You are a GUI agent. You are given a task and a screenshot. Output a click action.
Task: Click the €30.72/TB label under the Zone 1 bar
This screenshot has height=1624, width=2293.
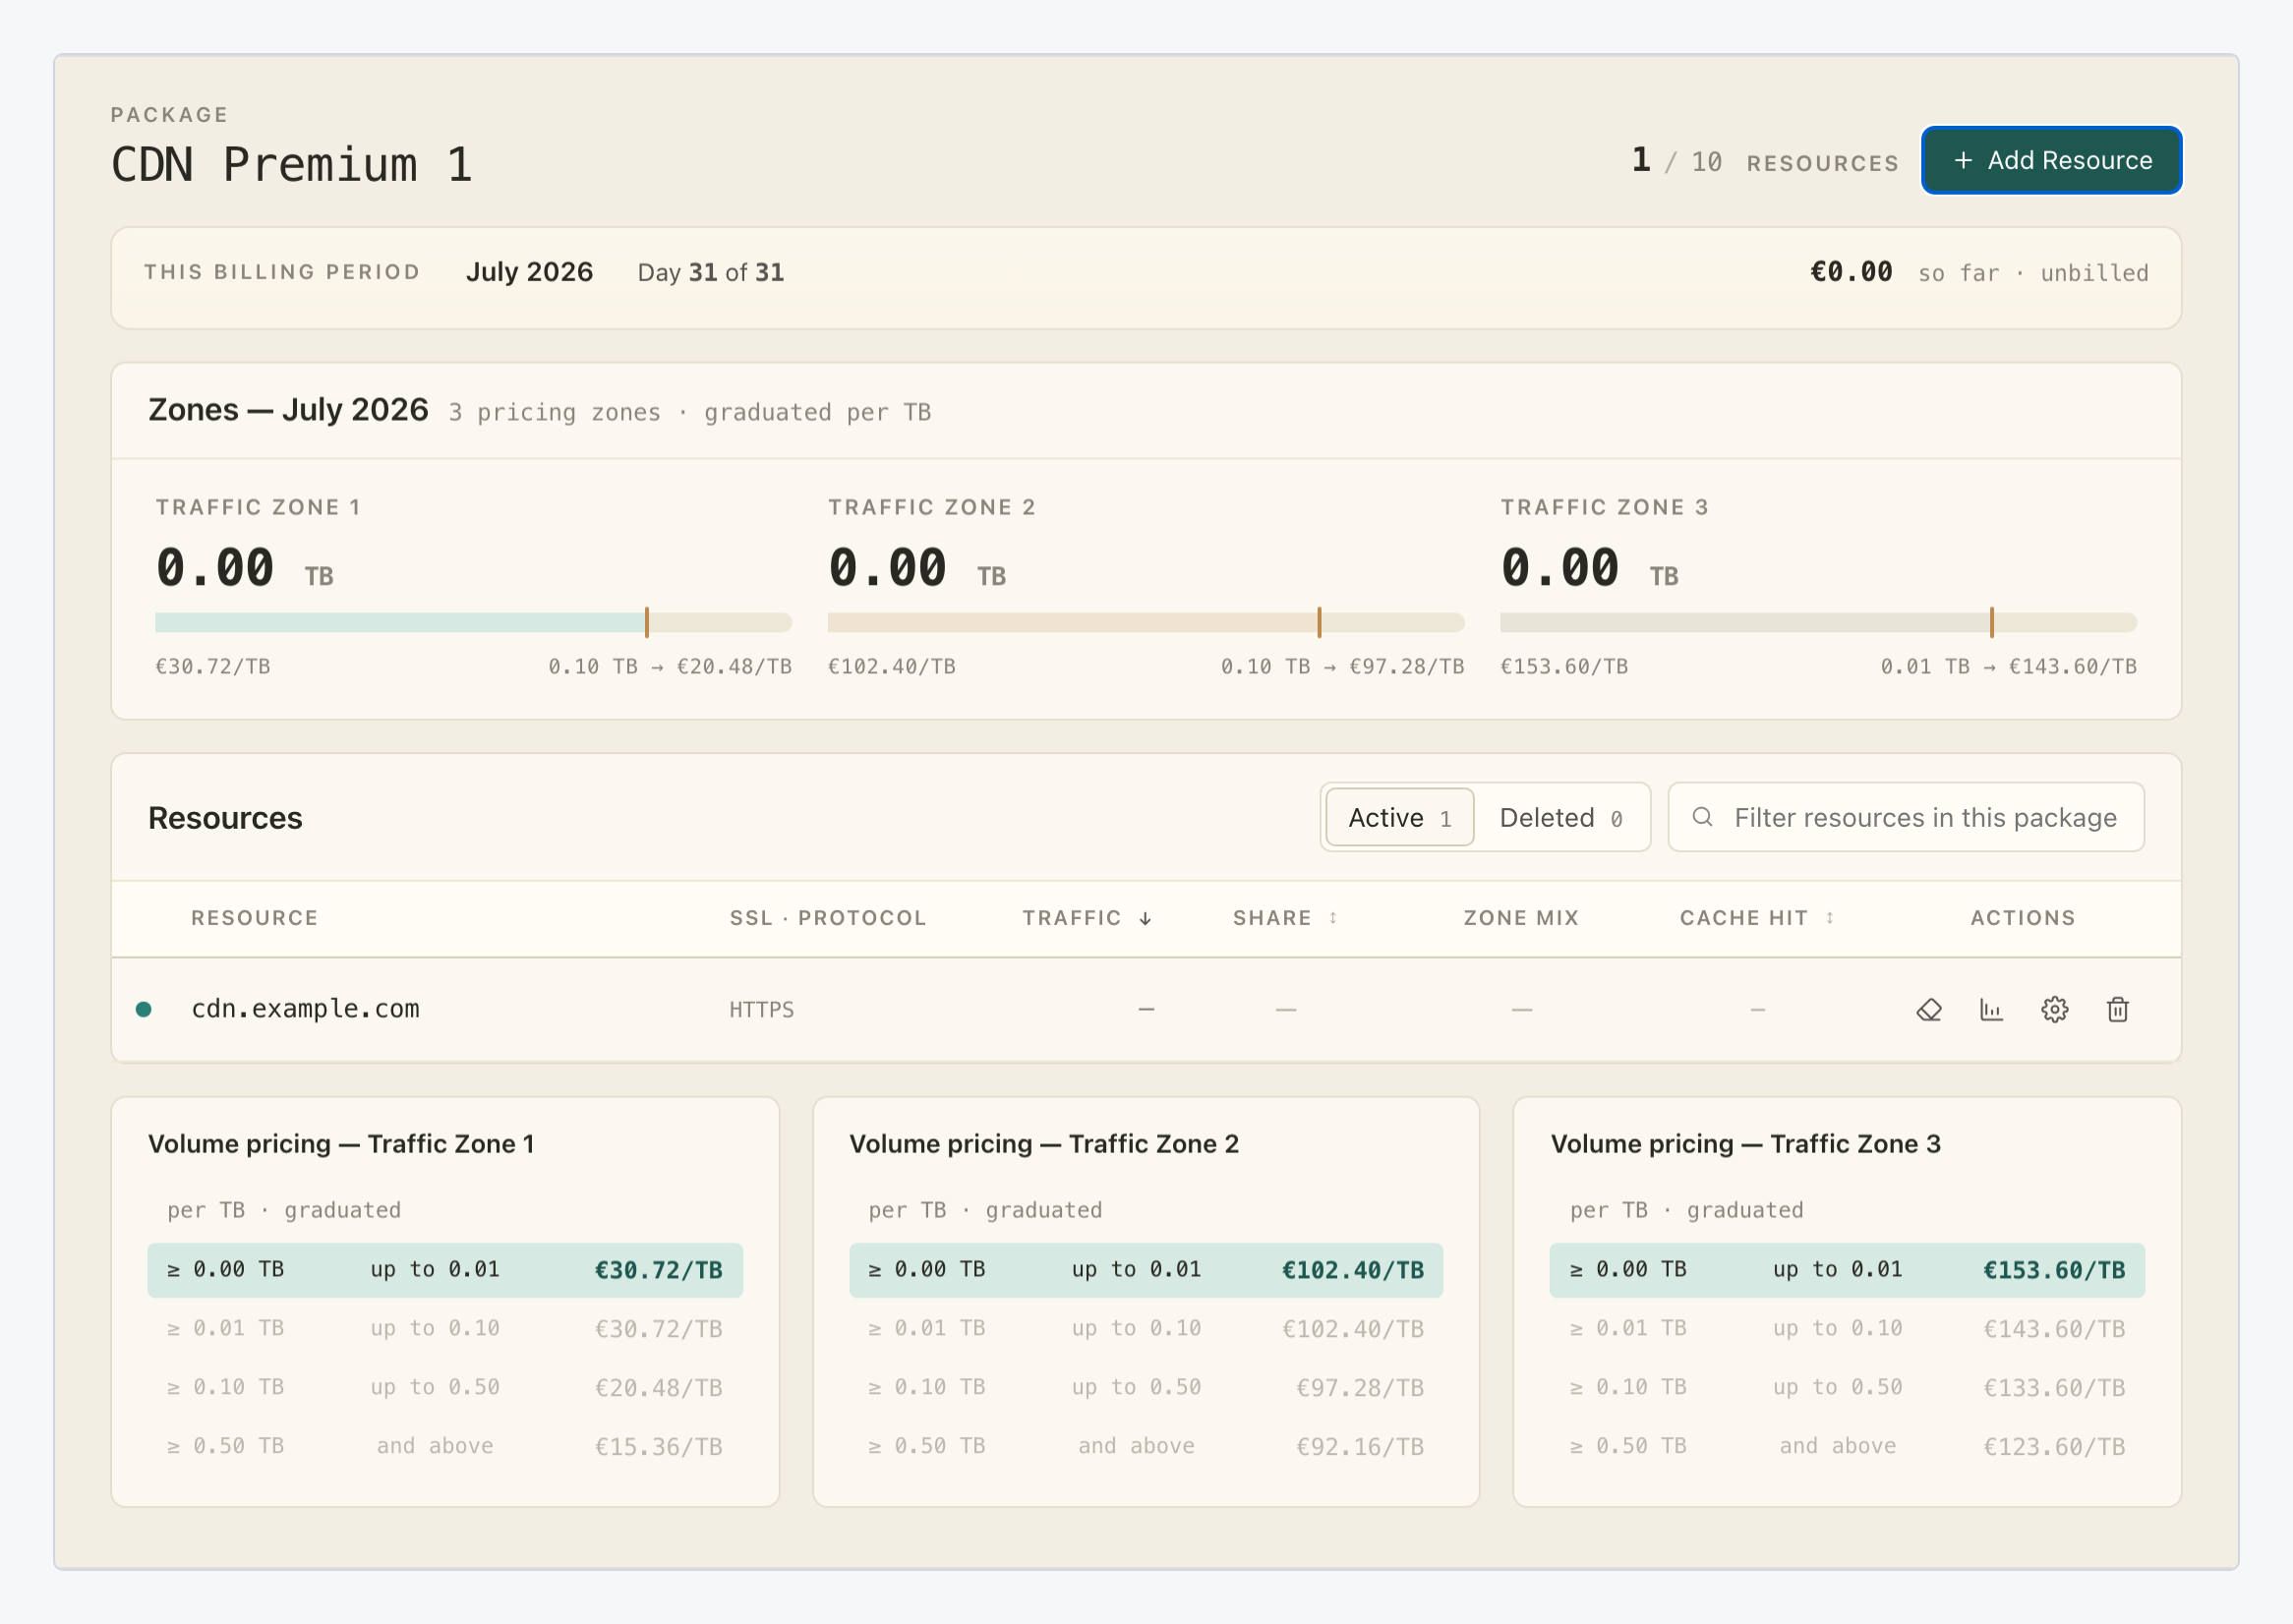[213, 667]
